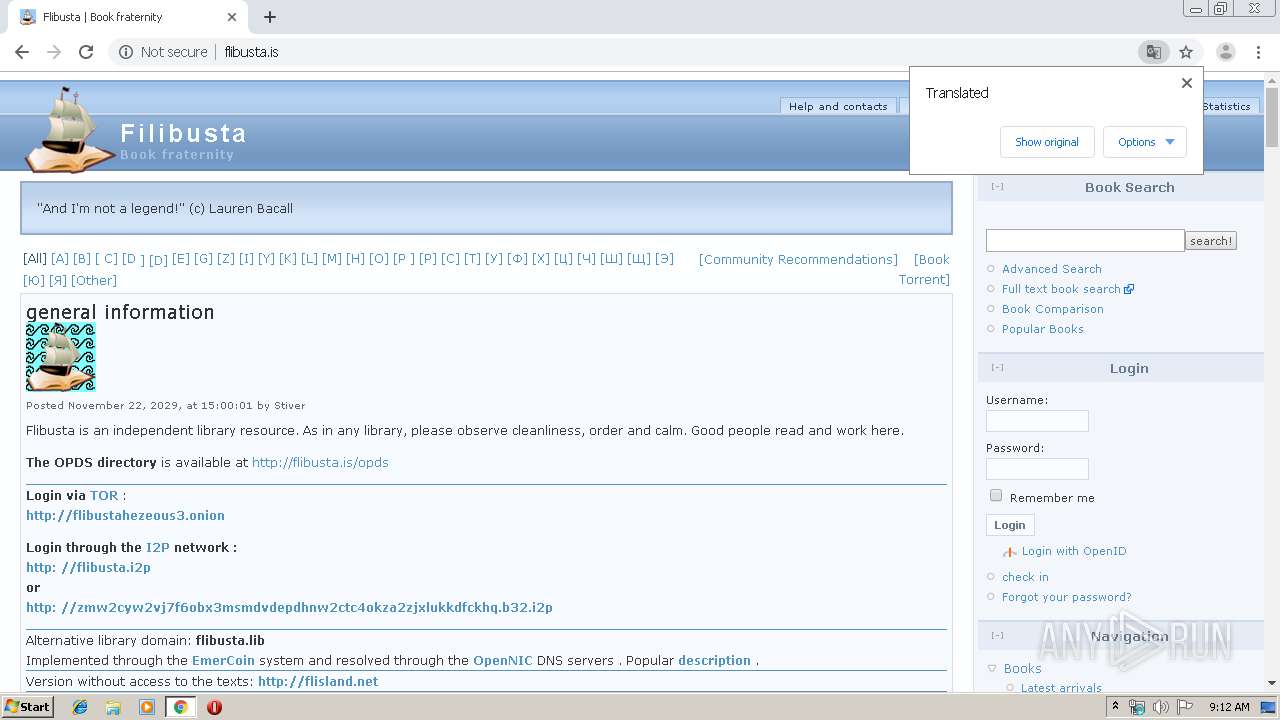Image resolution: width=1280 pixels, height=720 pixels.
Task: Select the [Other] filter link
Action: (94, 281)
